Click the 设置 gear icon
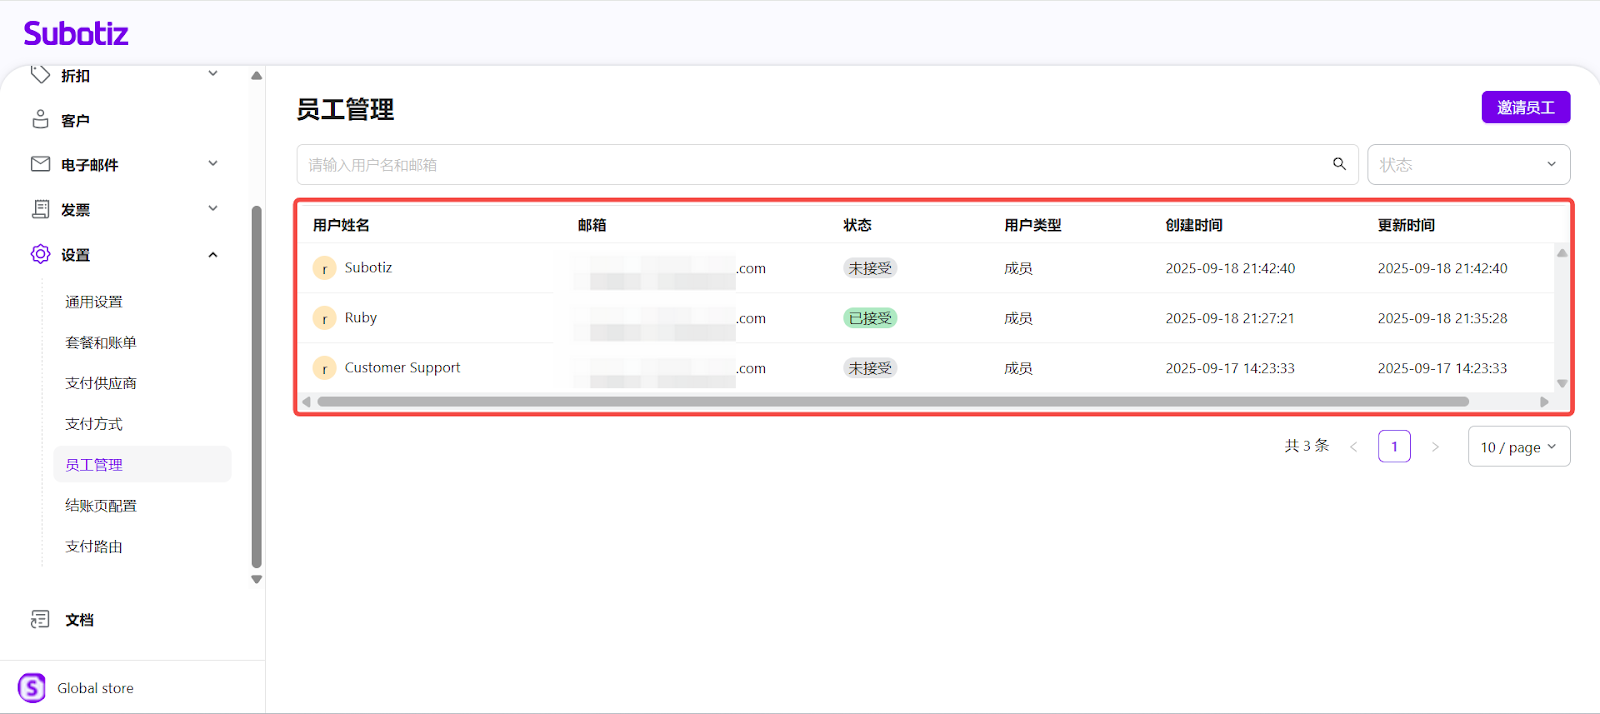This screenshot has width=1600, height=714. (40, 254)
